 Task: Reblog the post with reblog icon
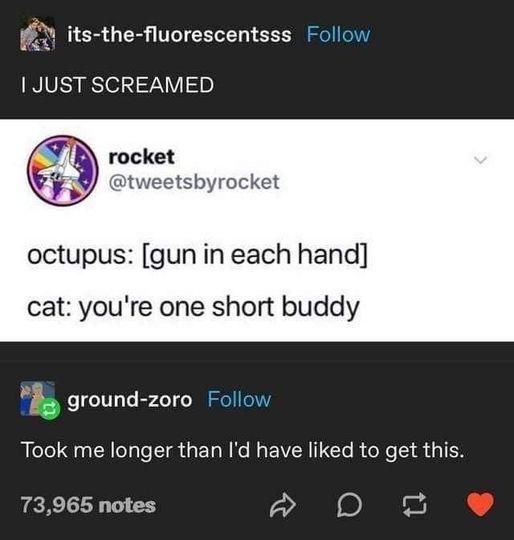(415, 505)
